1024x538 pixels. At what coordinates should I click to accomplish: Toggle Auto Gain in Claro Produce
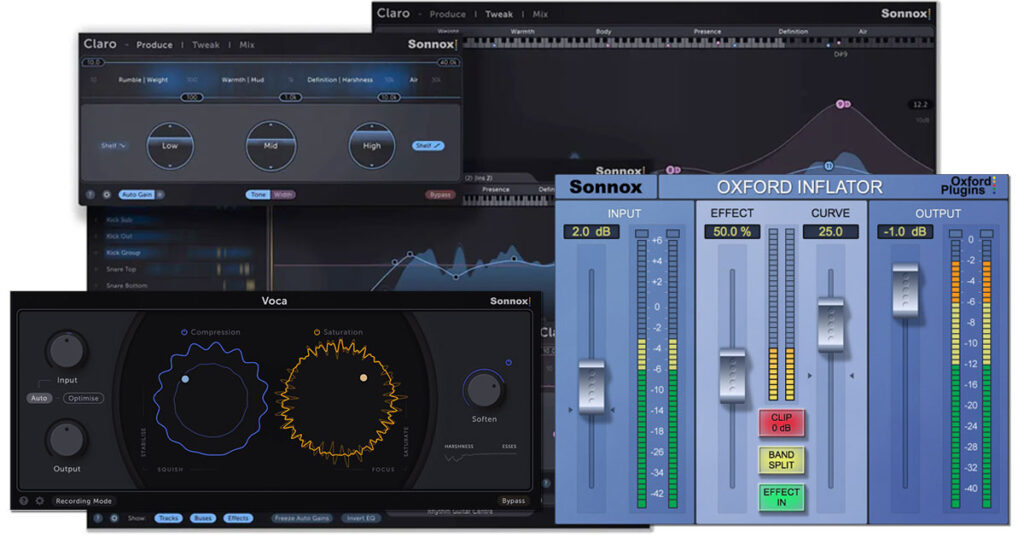(136, 195)
